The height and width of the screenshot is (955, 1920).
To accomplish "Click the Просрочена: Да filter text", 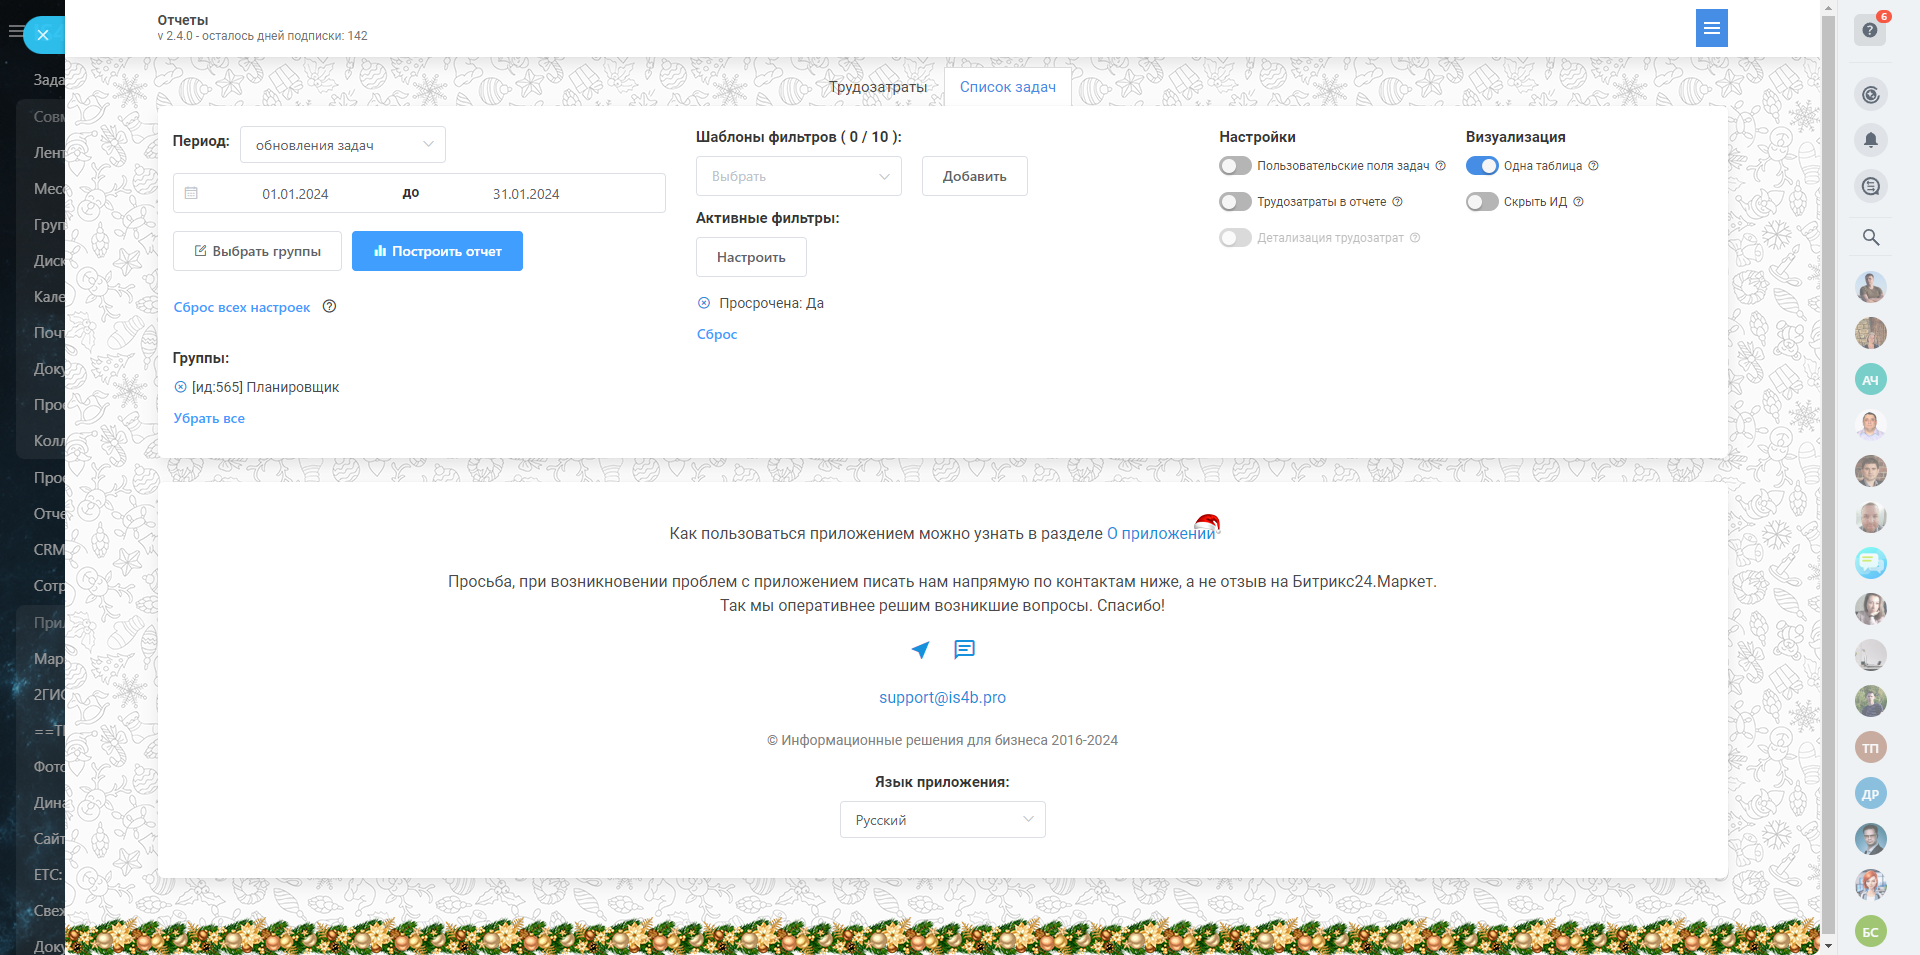I will point(771,303).
